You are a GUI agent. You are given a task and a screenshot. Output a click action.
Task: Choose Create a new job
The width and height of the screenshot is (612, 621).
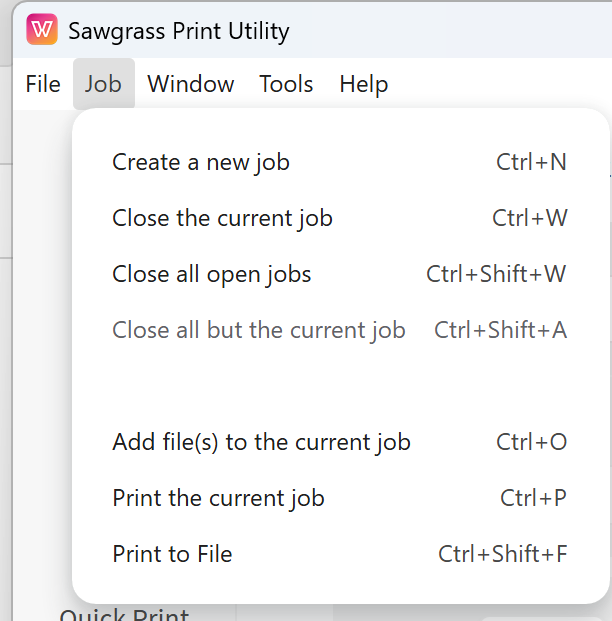click(340, 162)
